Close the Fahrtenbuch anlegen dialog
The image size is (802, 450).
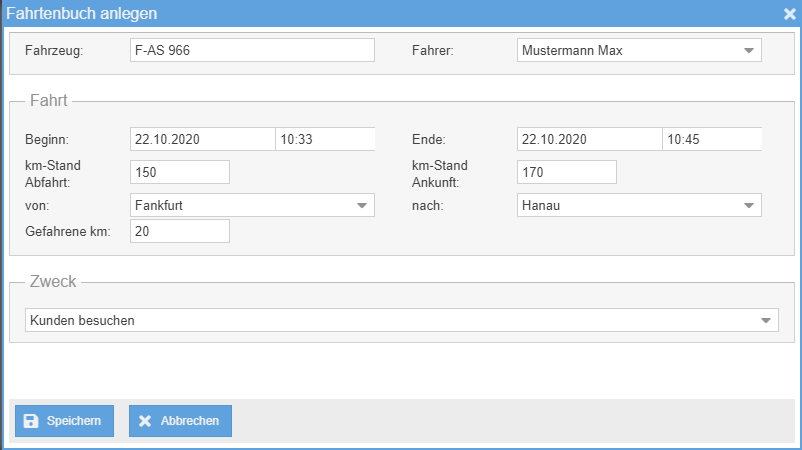coord(789,14)
